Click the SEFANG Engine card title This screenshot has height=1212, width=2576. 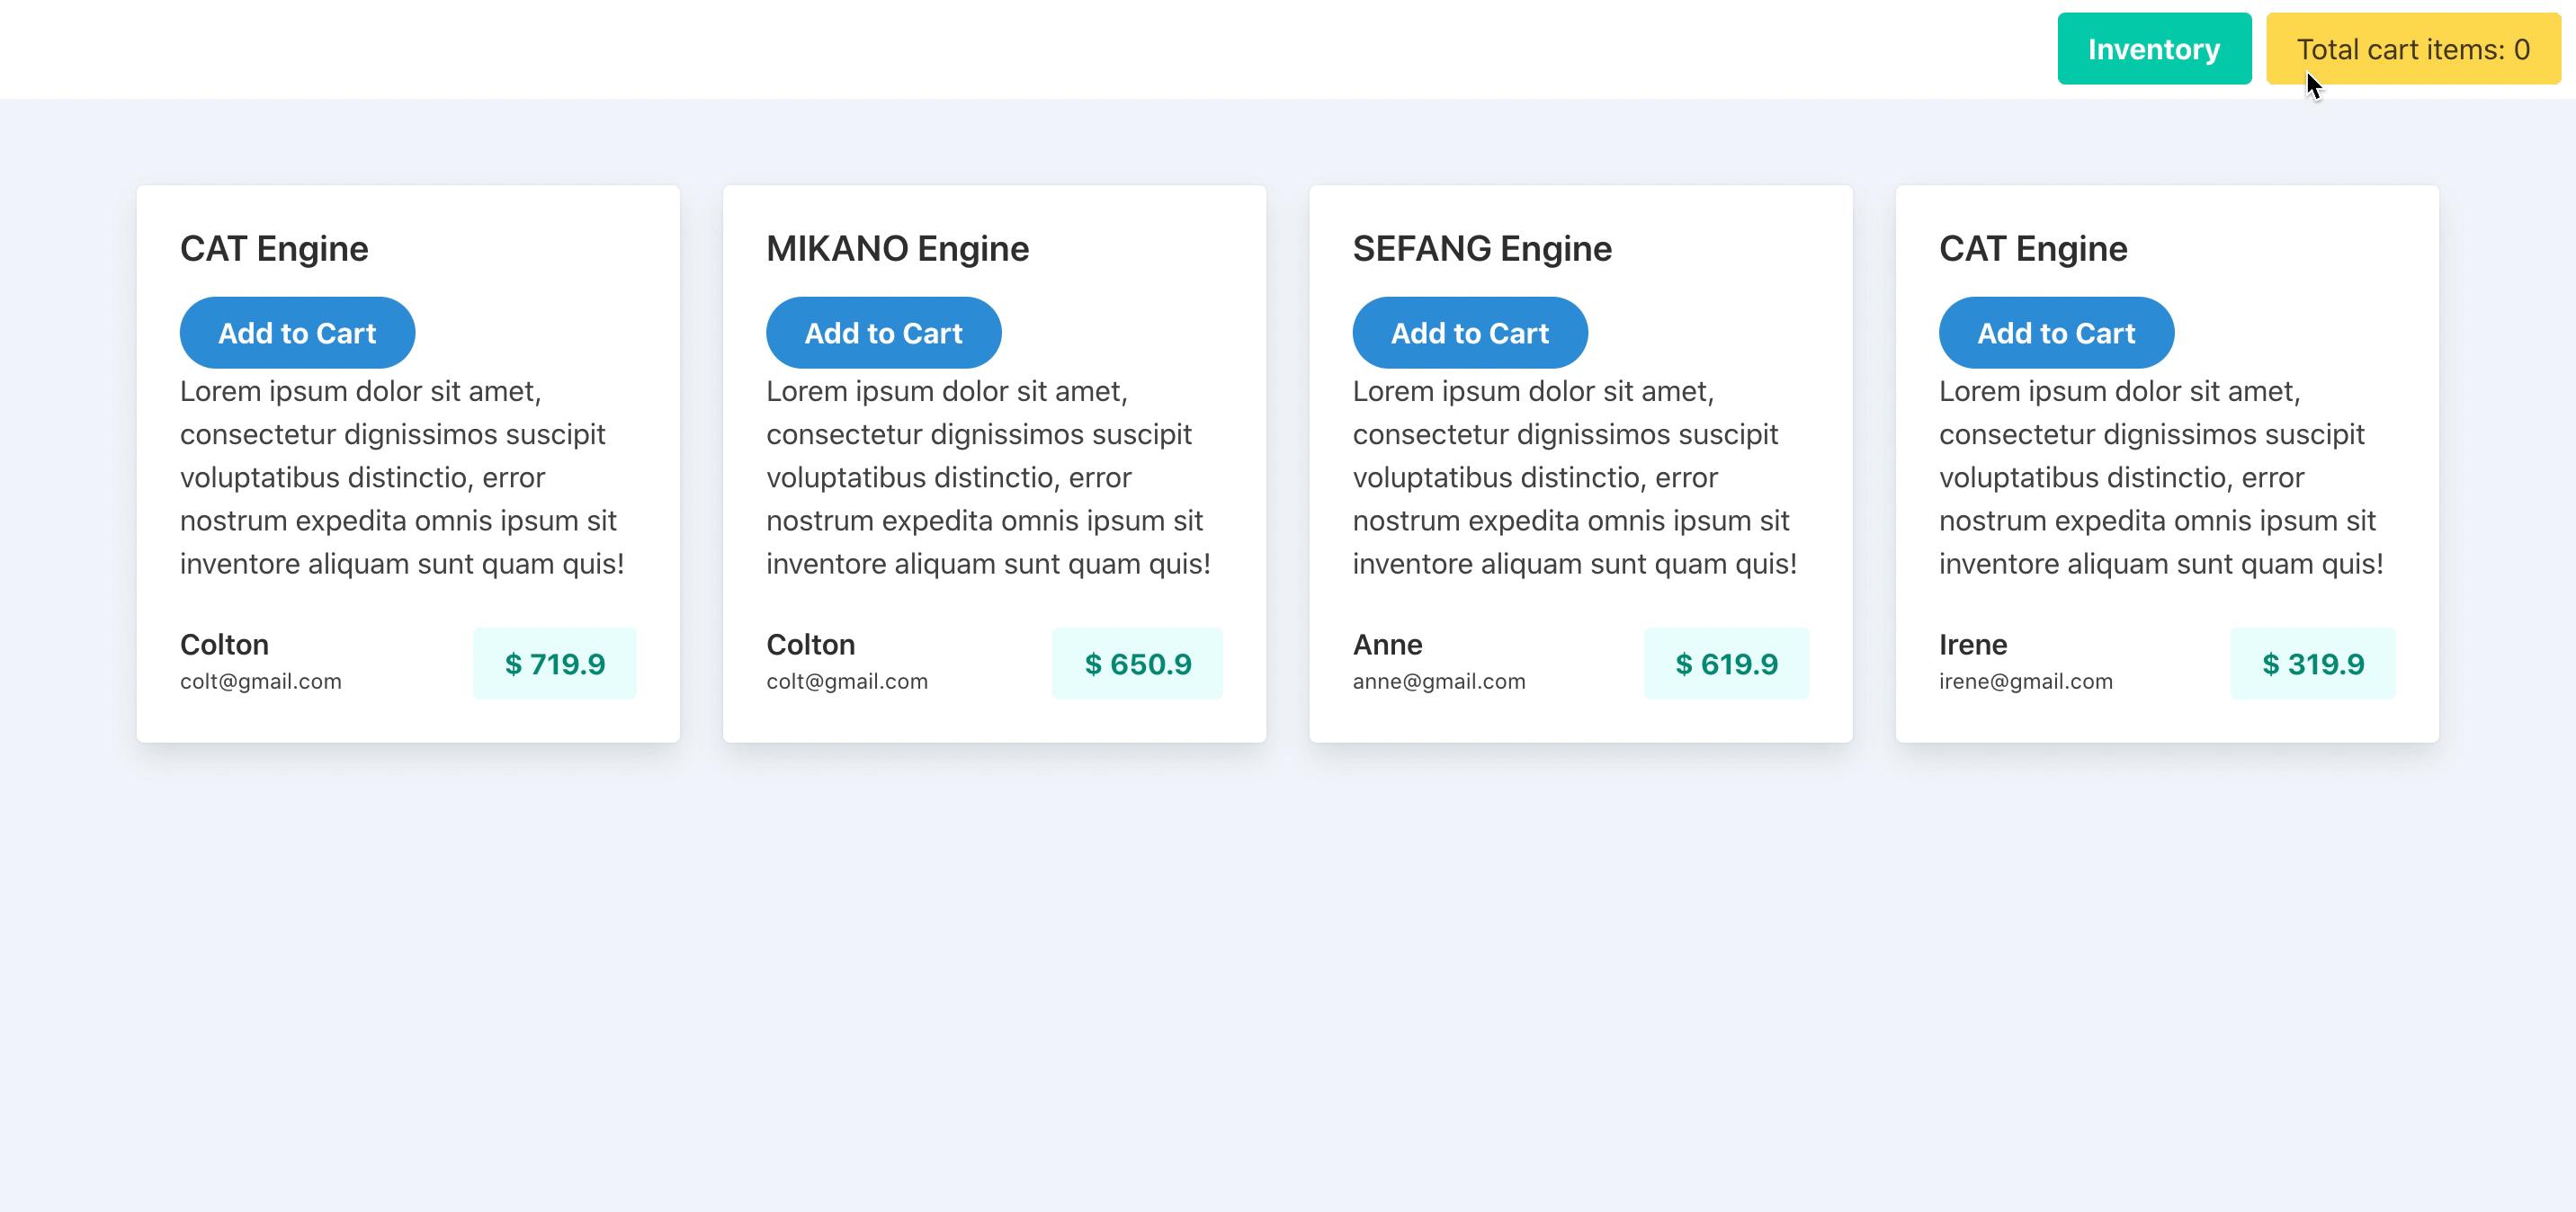point(1482,248)
